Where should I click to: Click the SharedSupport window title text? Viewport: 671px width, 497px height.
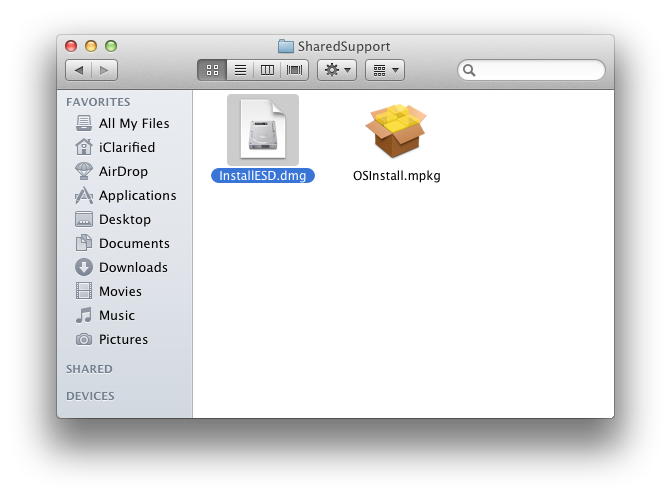[x=344, y=46]
